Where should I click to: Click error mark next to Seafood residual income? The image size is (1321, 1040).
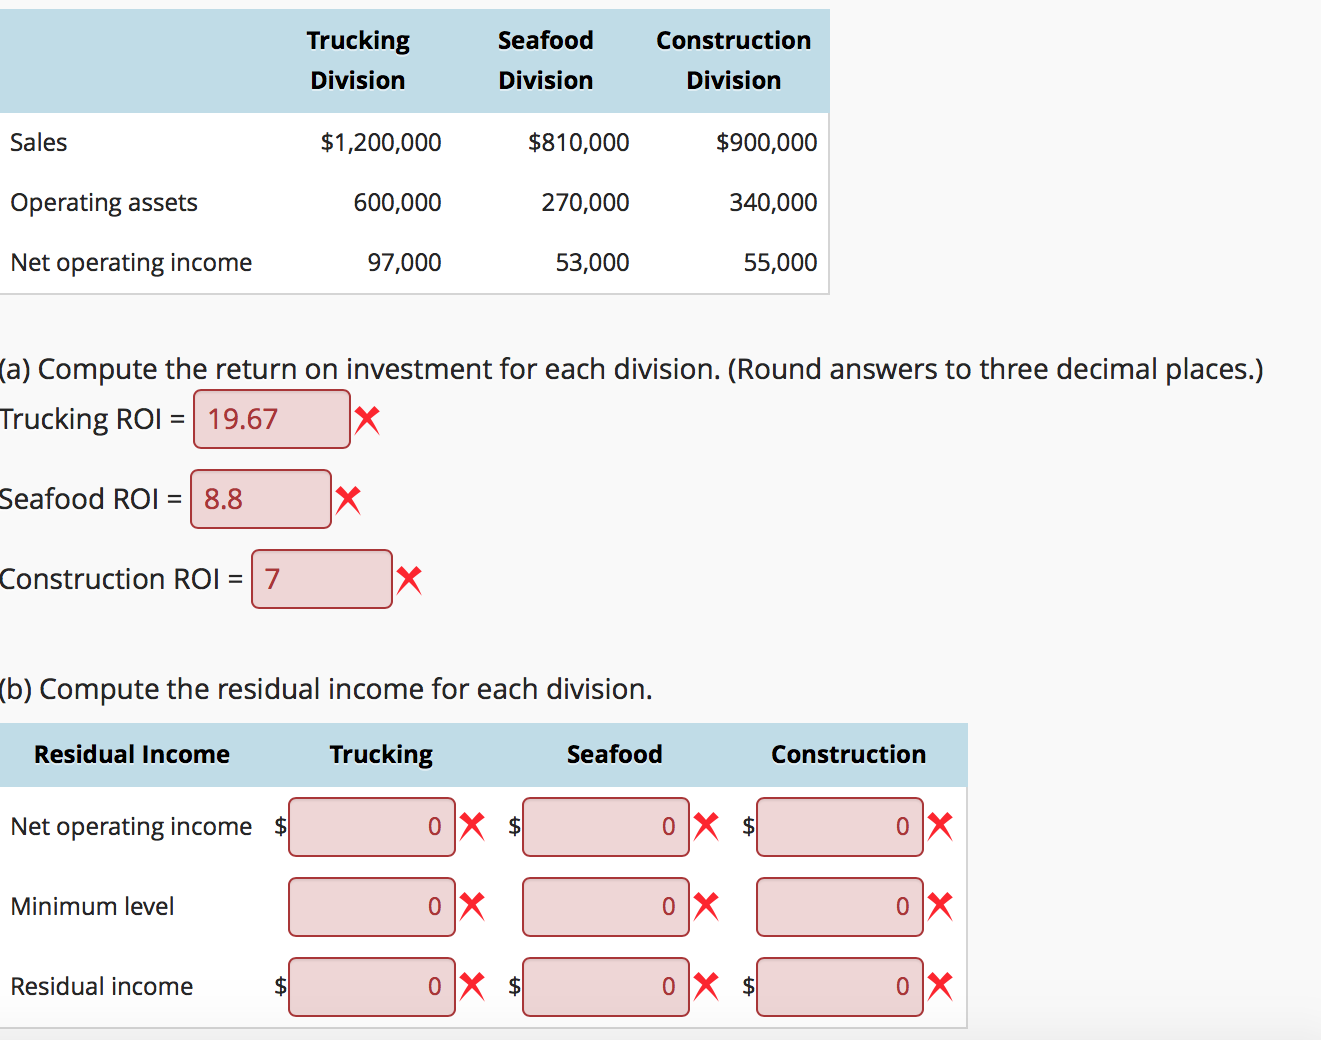coord(706,986)
